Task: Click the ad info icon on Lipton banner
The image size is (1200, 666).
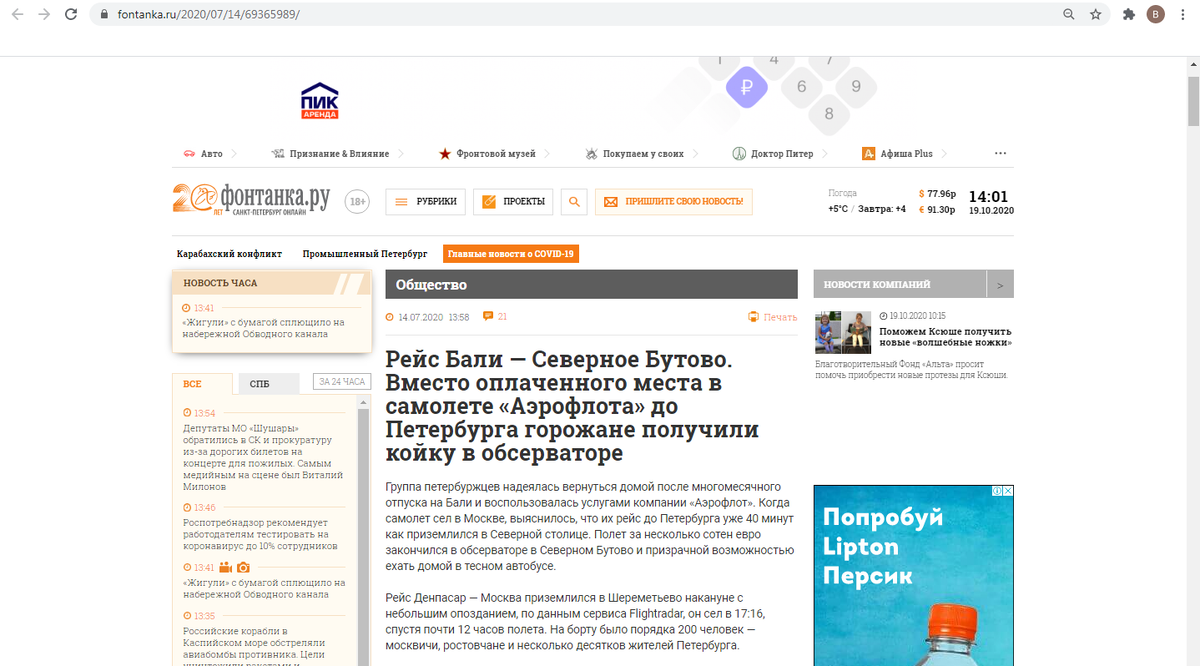Action: point(997,491)
